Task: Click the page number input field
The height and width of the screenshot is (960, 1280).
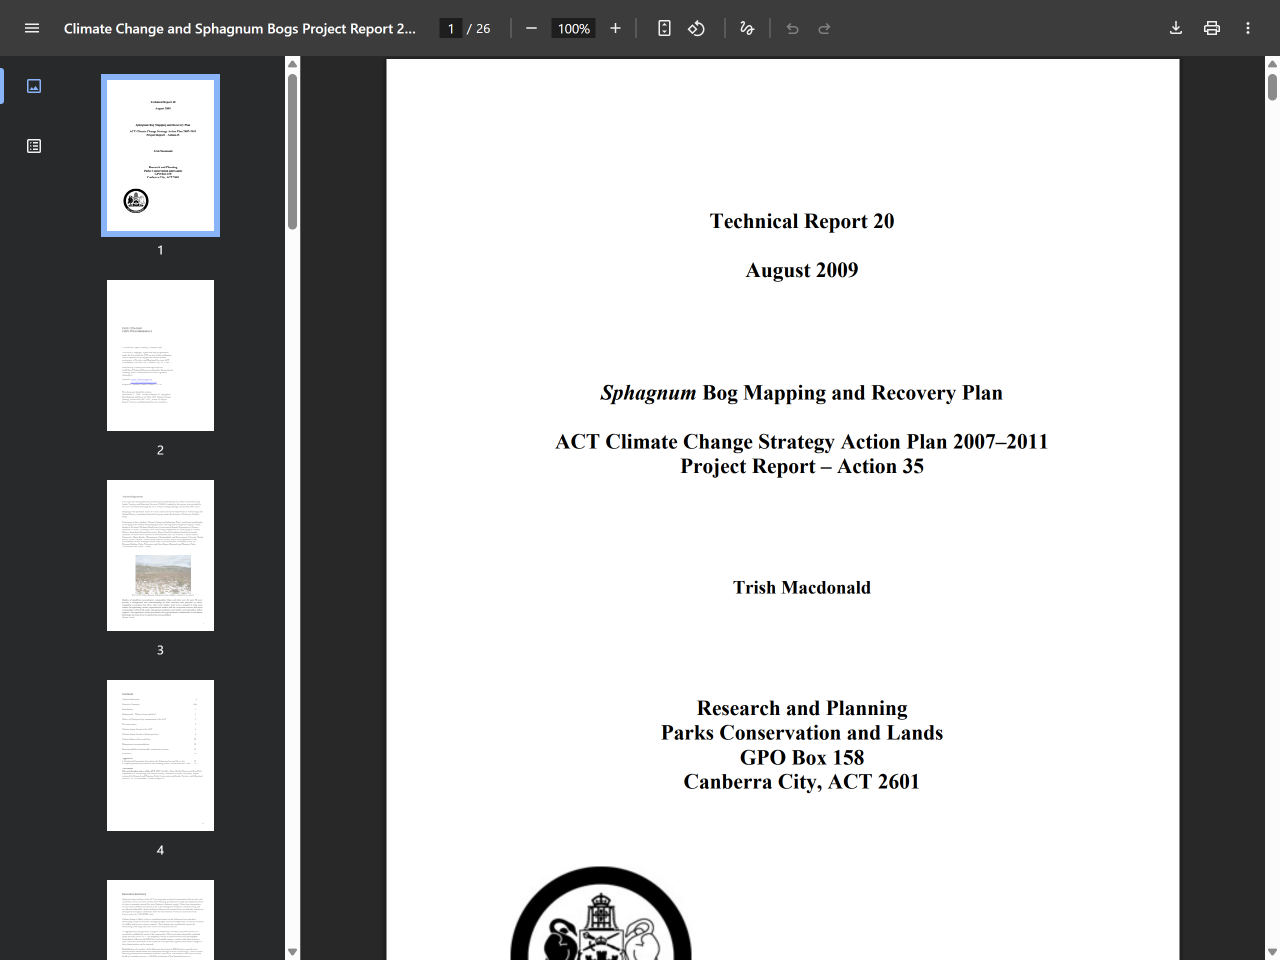Action: point(451,28)
